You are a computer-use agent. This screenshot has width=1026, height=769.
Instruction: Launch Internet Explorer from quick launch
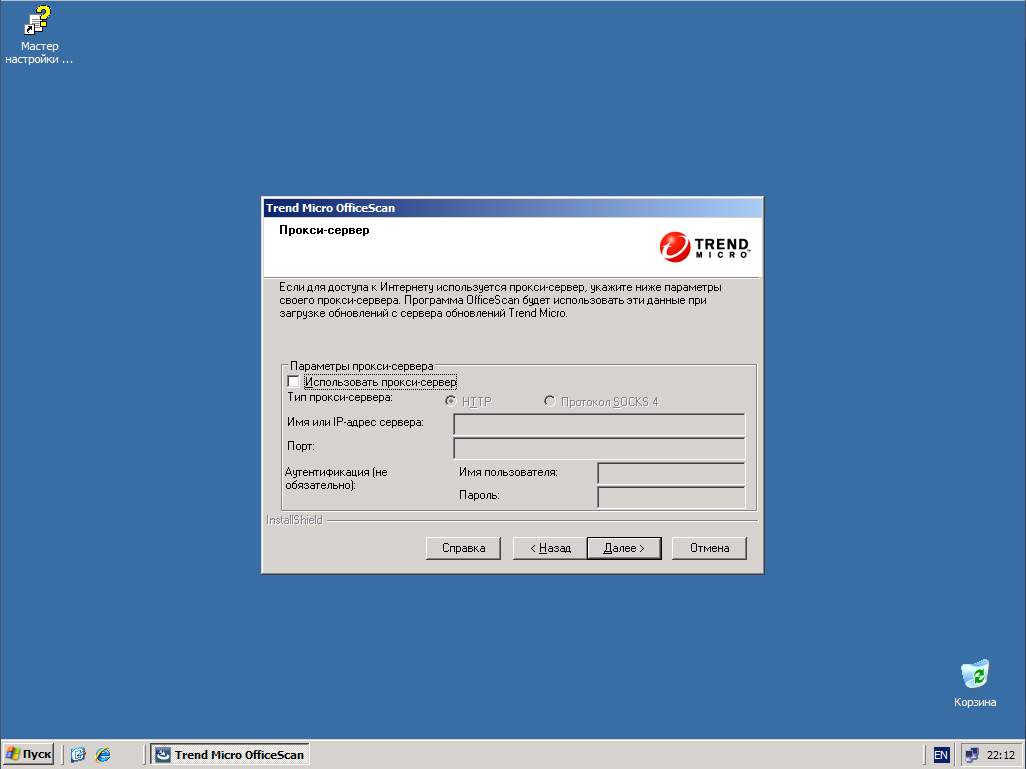(x=103, y=755)
